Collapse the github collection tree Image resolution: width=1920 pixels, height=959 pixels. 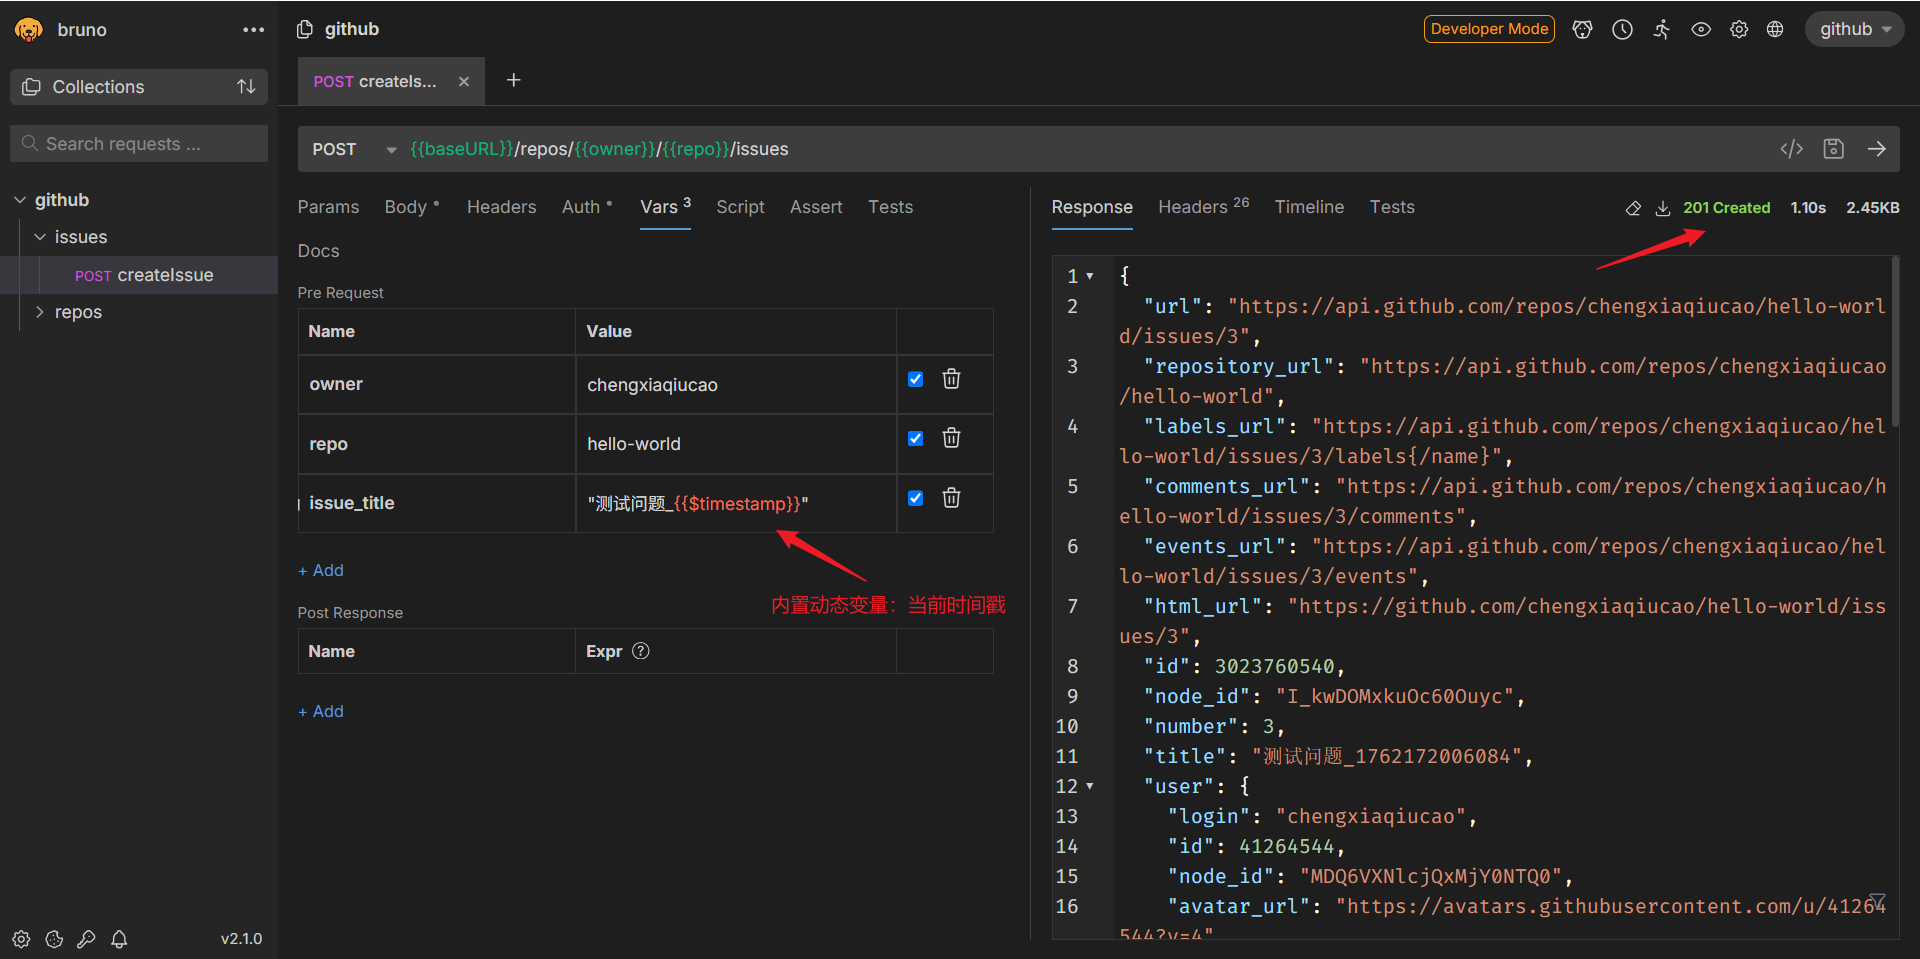click(20, 200)
